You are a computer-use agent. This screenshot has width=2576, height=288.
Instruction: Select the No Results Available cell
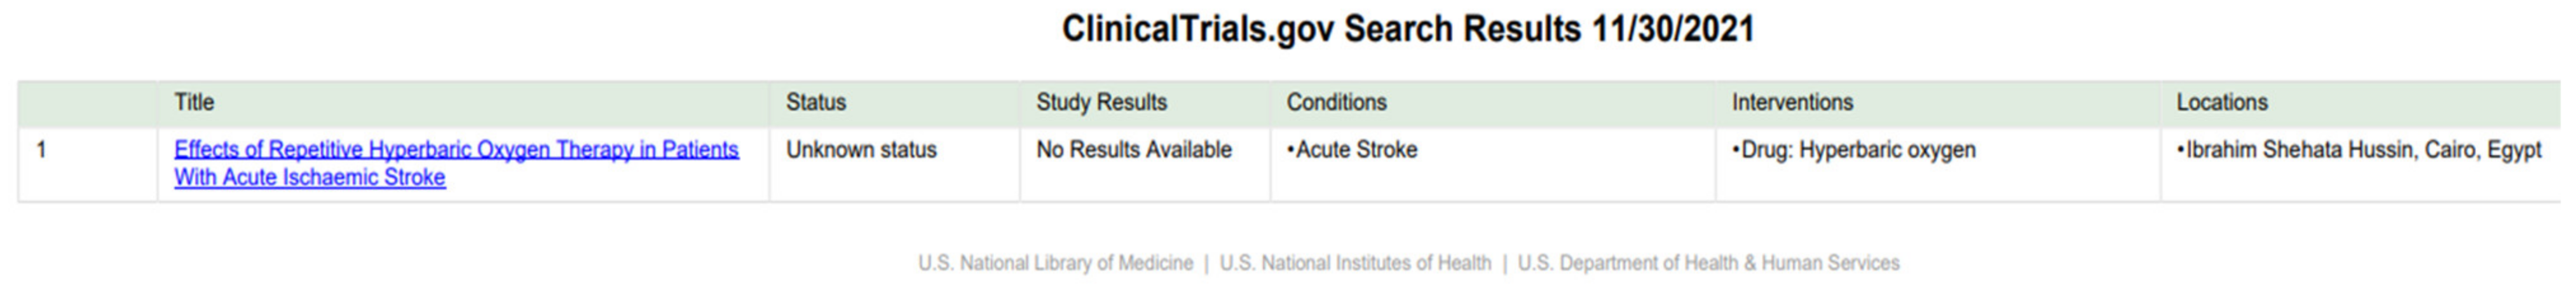(x=1134, y=150)
